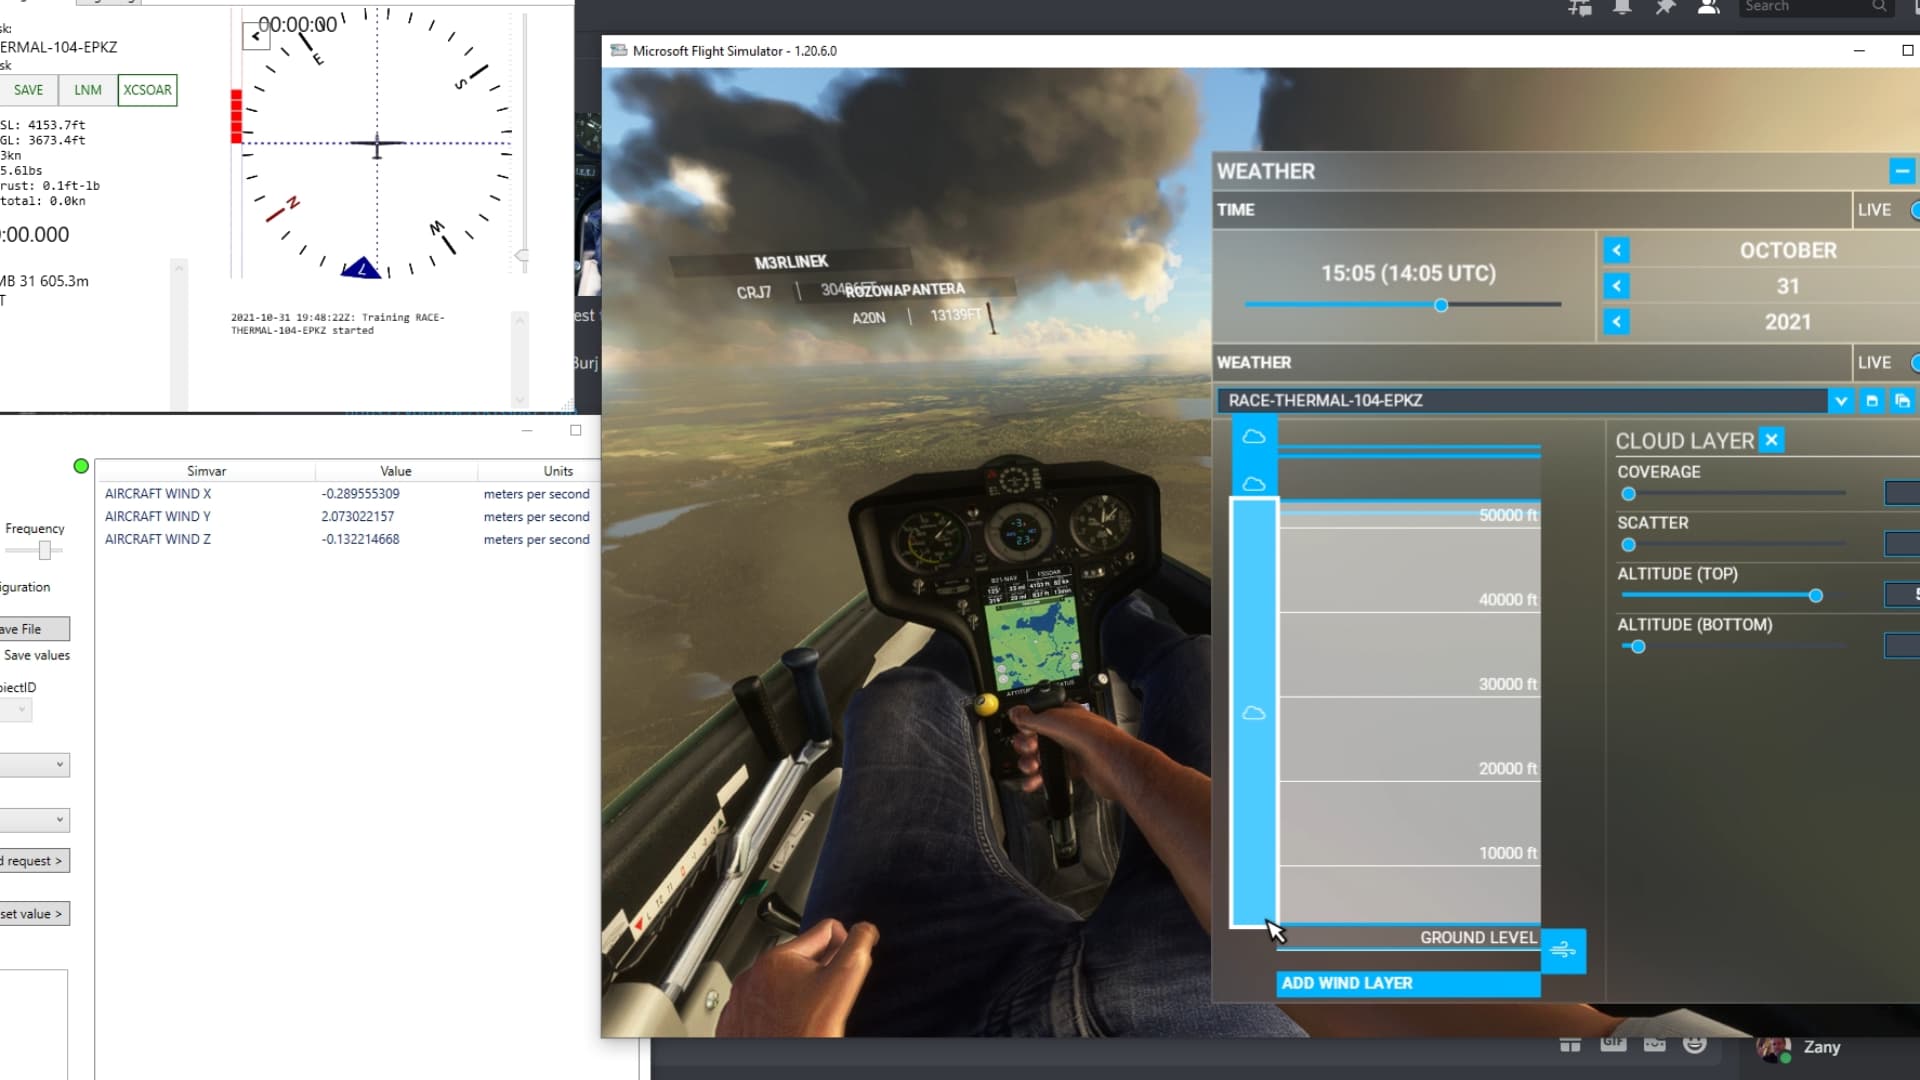Click the time of day slider handle
The image size is (1920, 1080).
pos(1440,305)
